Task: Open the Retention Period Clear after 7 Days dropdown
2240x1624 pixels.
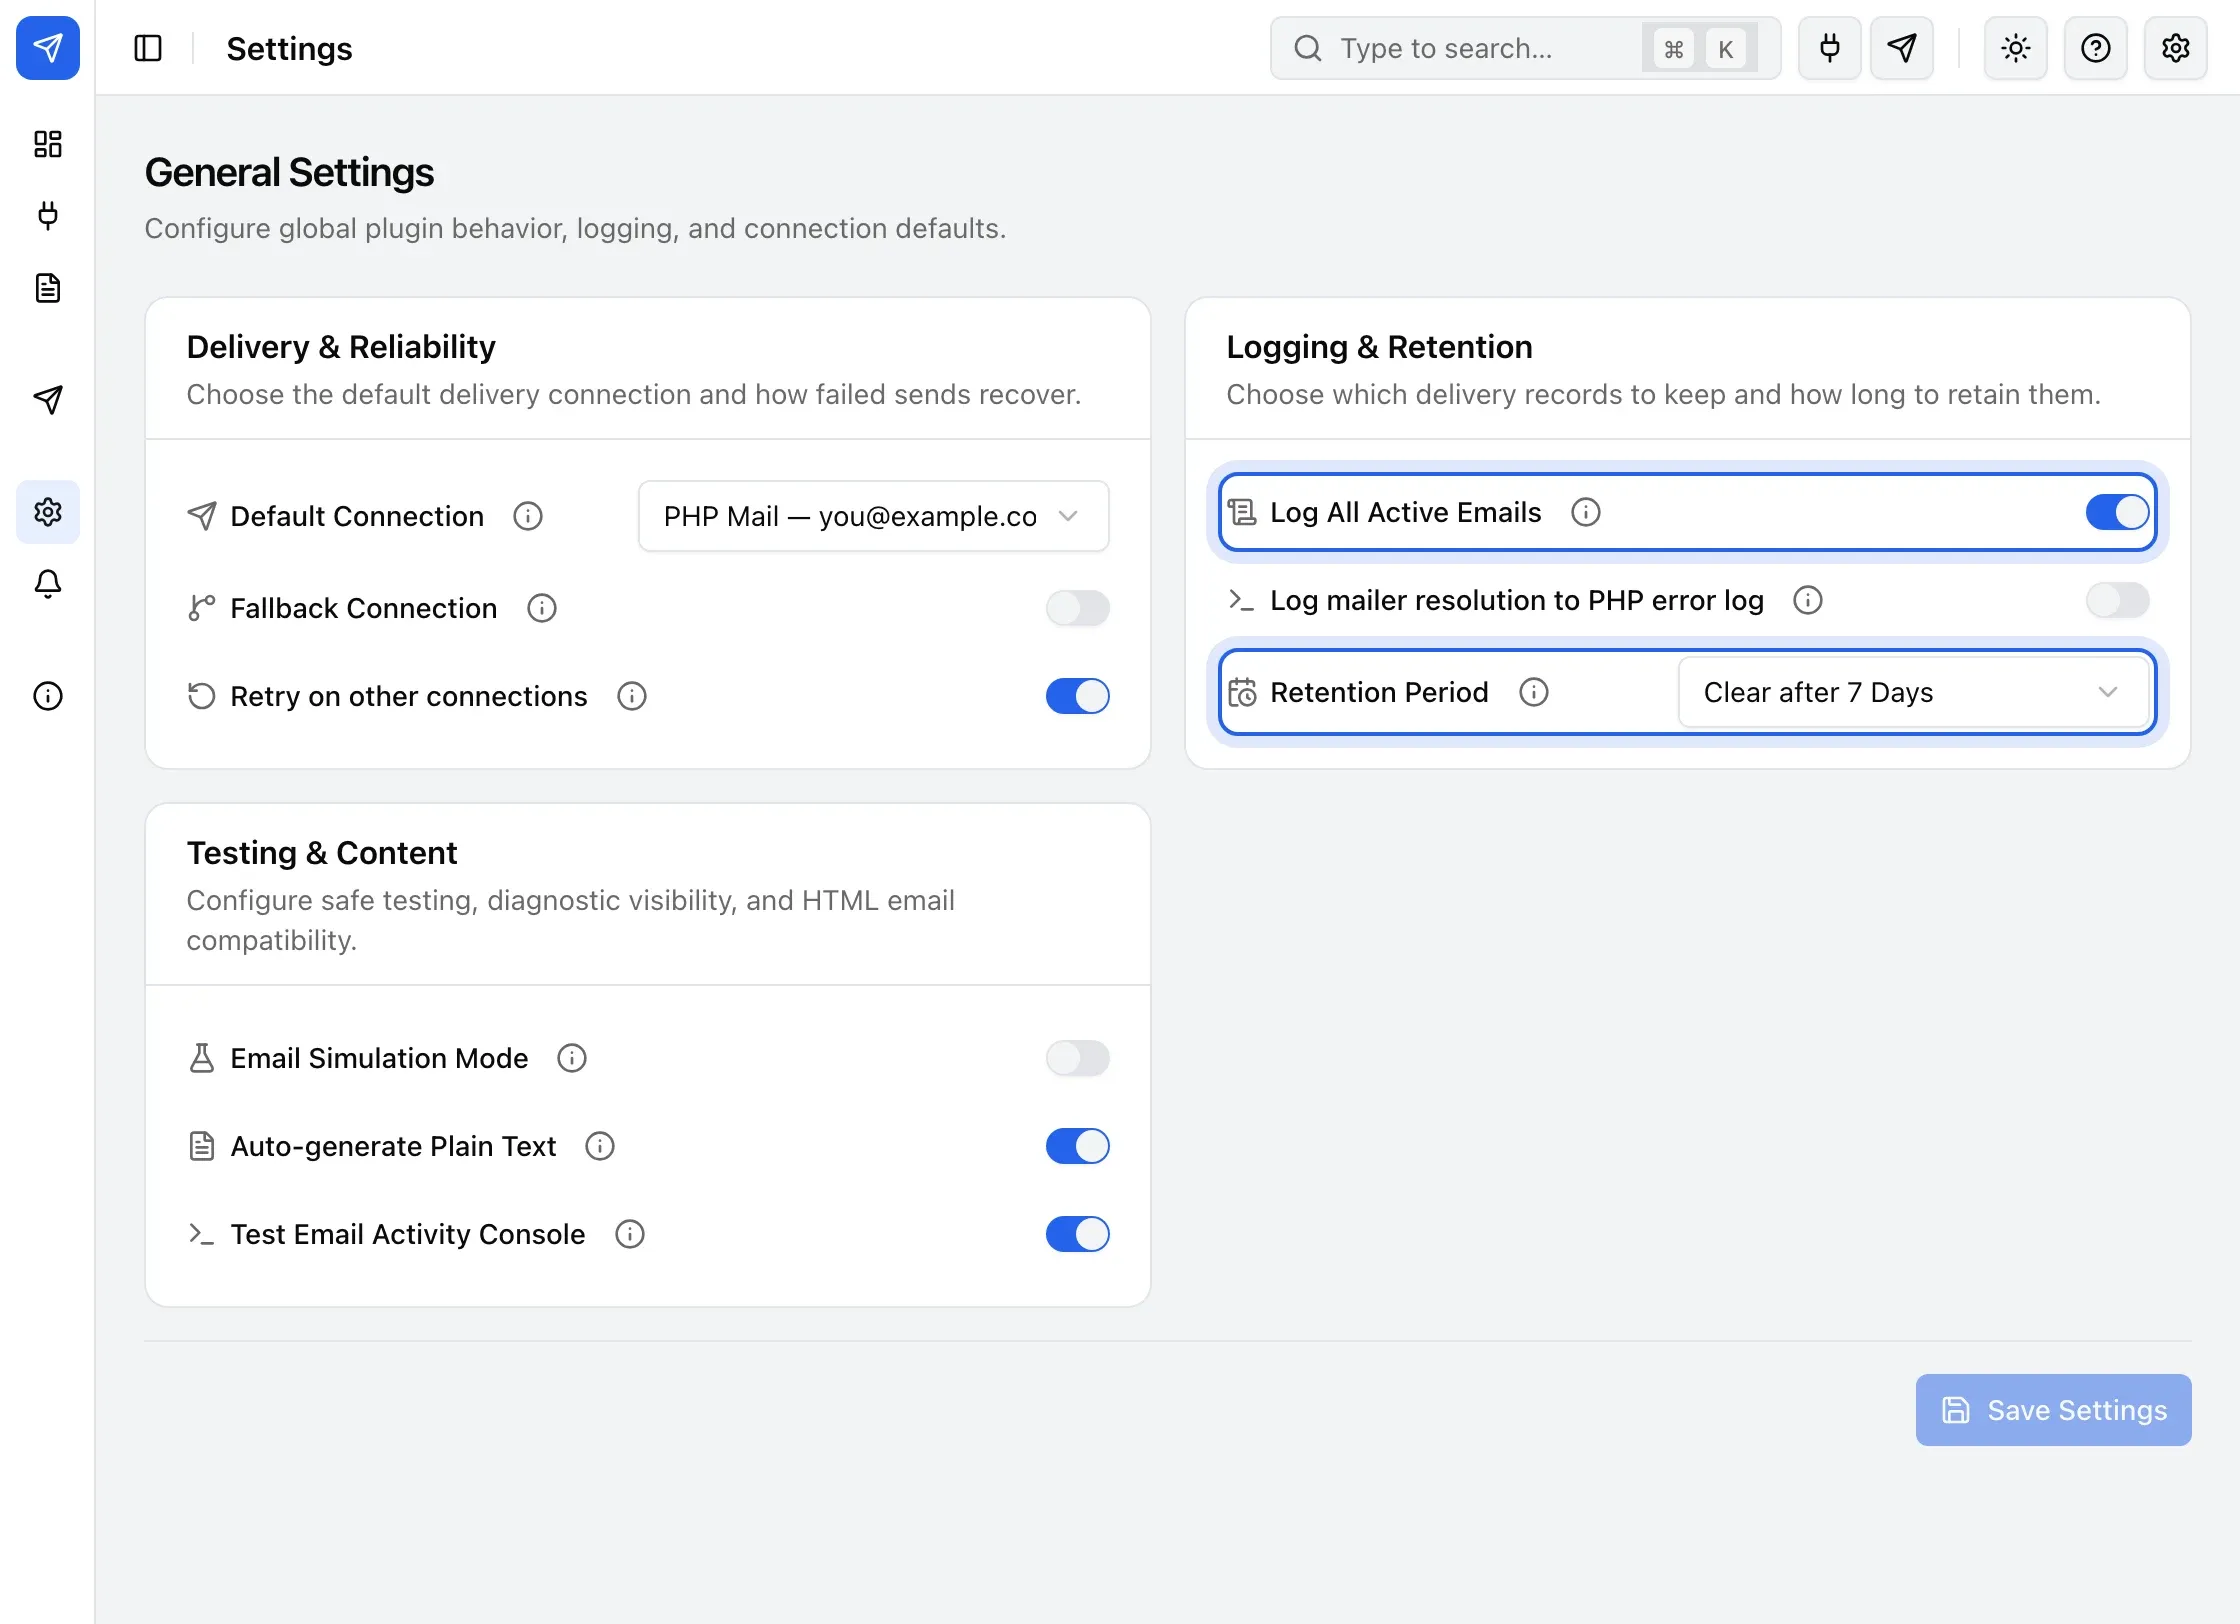Action: (x=1914, y=692)
